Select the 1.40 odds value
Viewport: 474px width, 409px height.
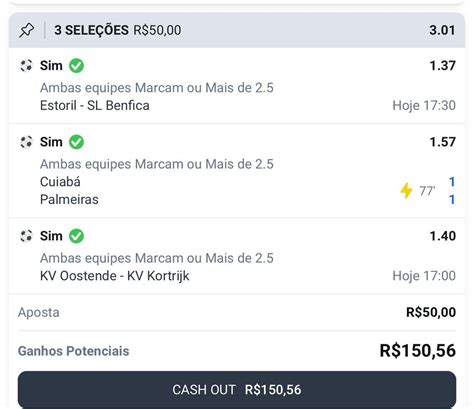tap(442, 236)
